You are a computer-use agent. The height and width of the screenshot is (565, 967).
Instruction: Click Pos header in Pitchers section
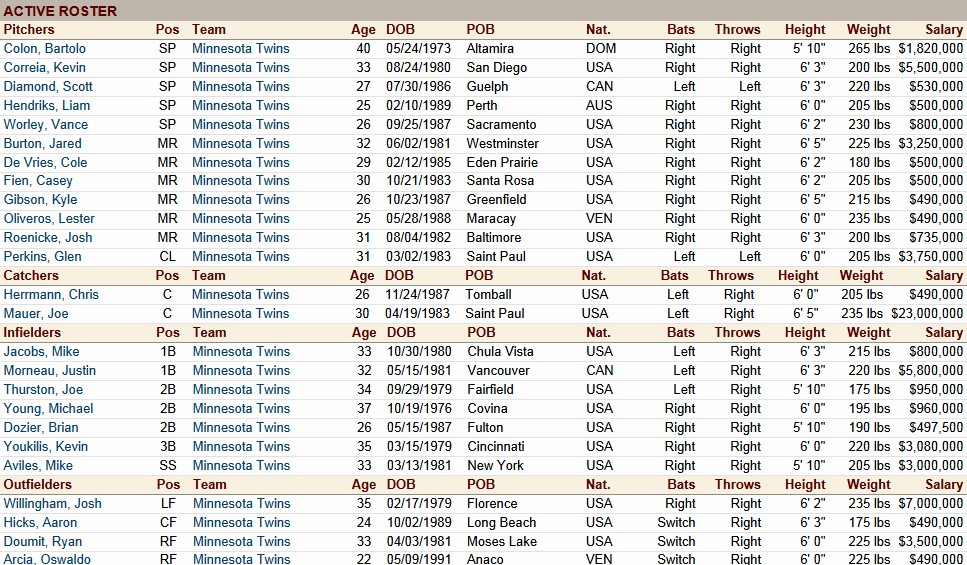[168, 30]
